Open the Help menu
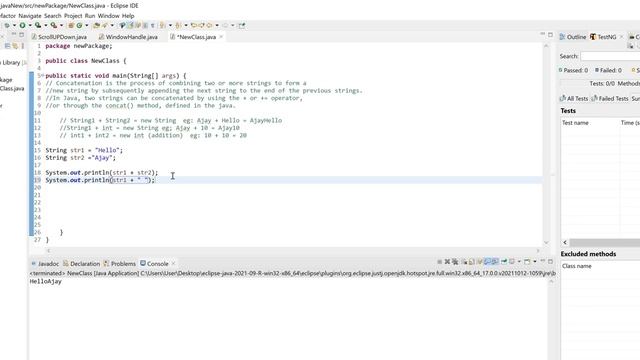This screenshot has height=360, width=640. tap(128, 16)
